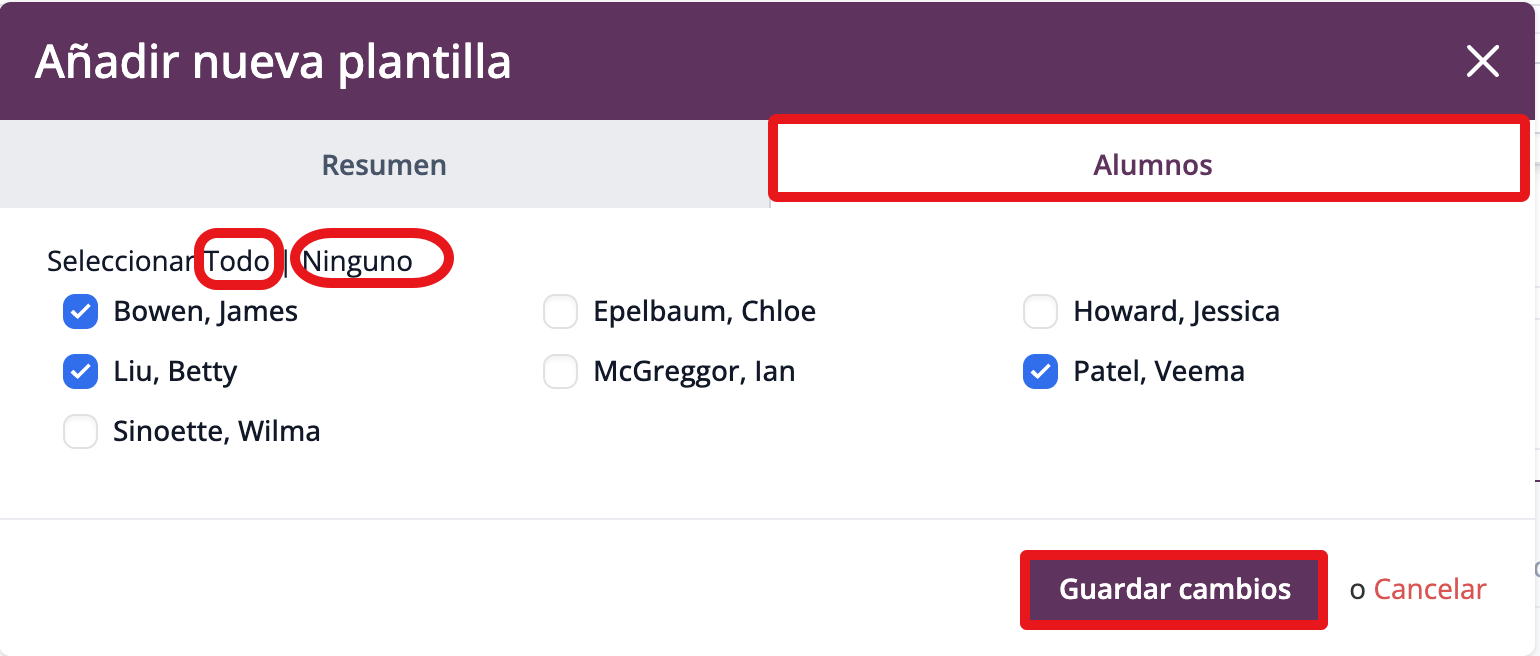Image resolution: width=1540 pixels, height=656 pixels.
Task: Enable the Epelbaum, Chloe checkbox
Action: point(560,312)
